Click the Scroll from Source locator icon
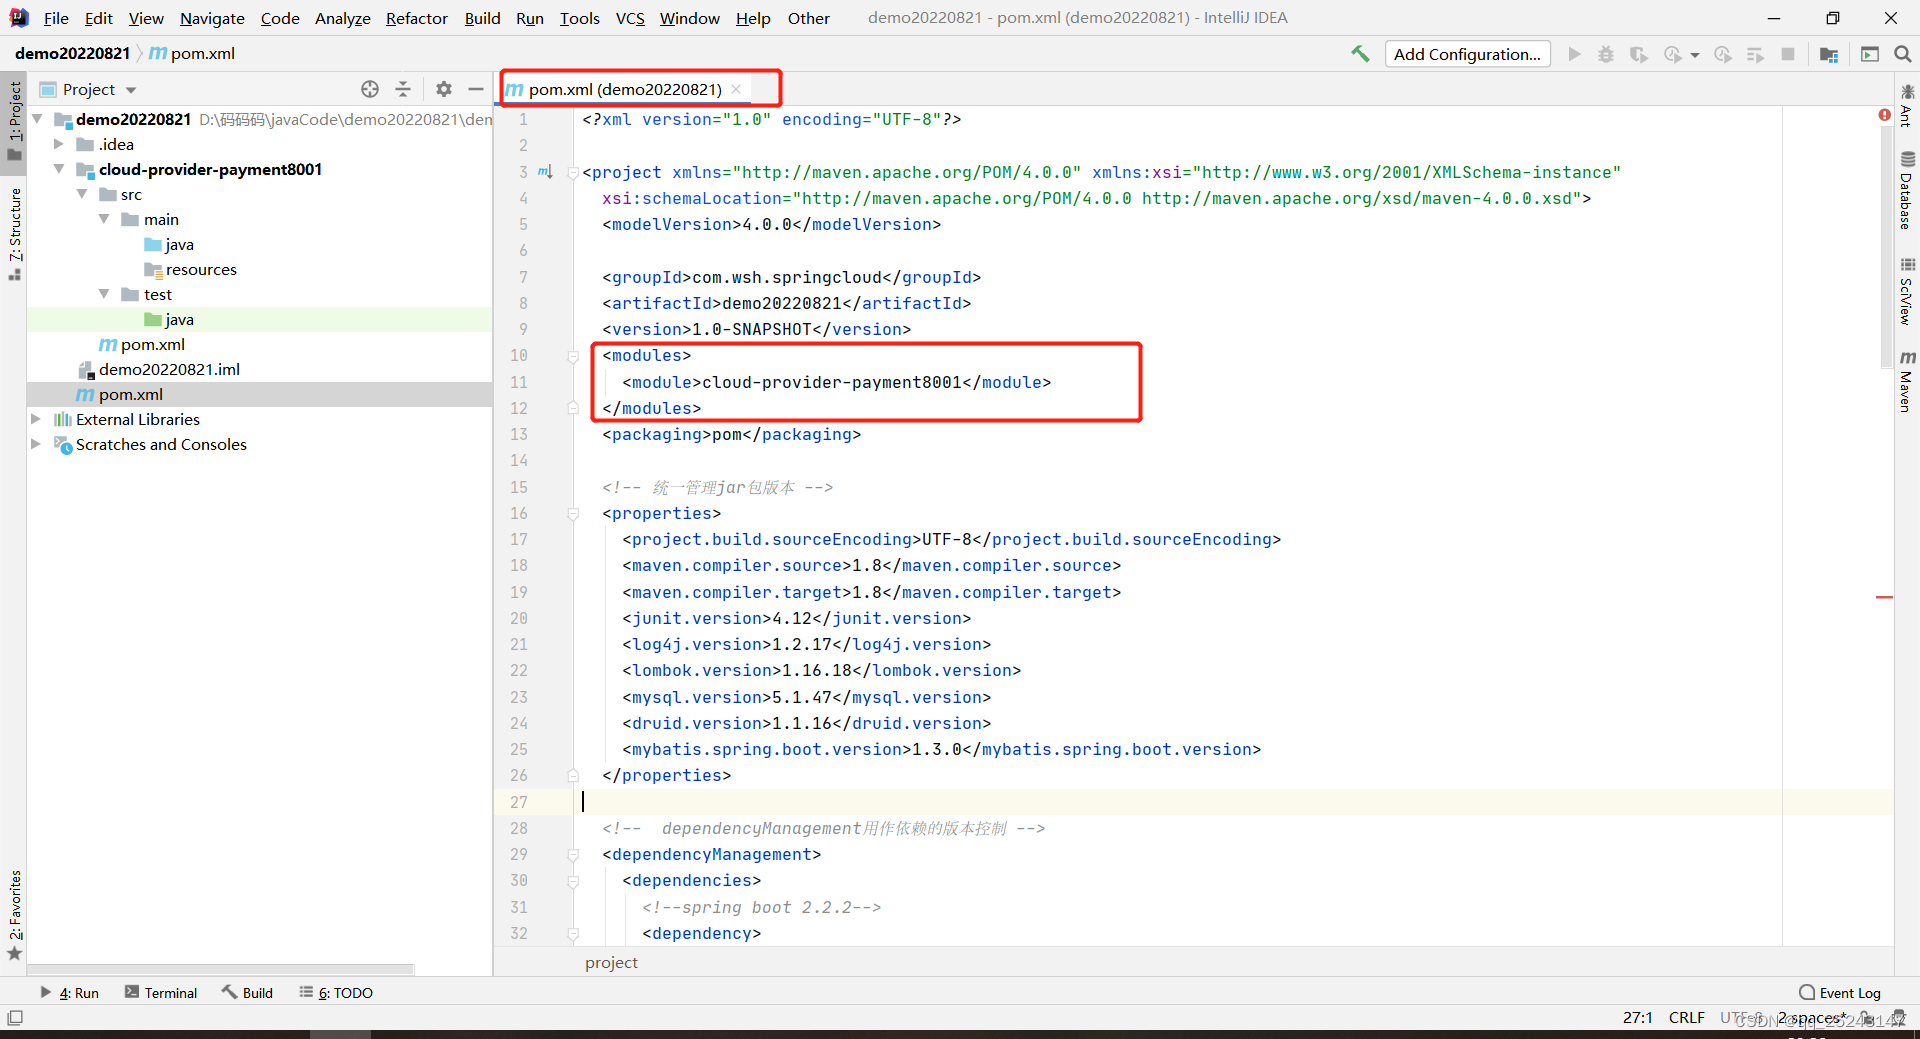1920x1039 pixels. pyautogui.click(x=369, y=89)
